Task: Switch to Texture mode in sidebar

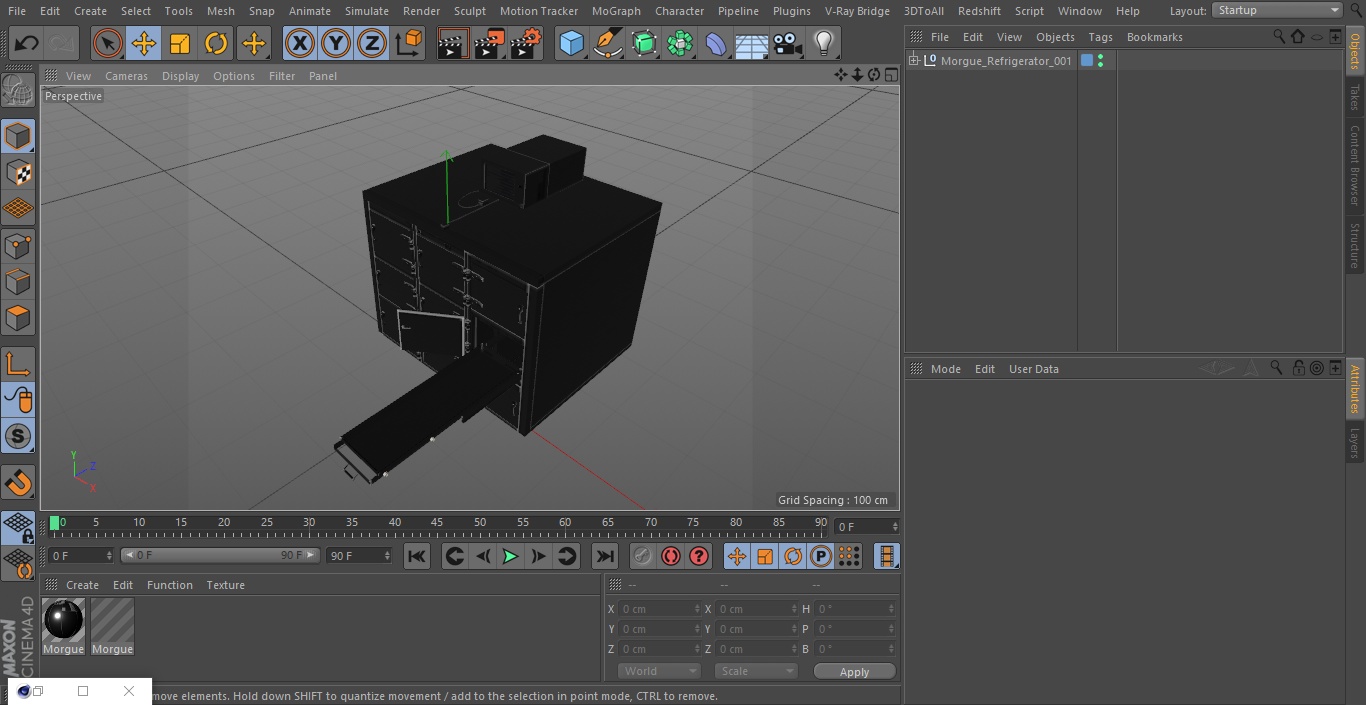Action: [18, 172]
